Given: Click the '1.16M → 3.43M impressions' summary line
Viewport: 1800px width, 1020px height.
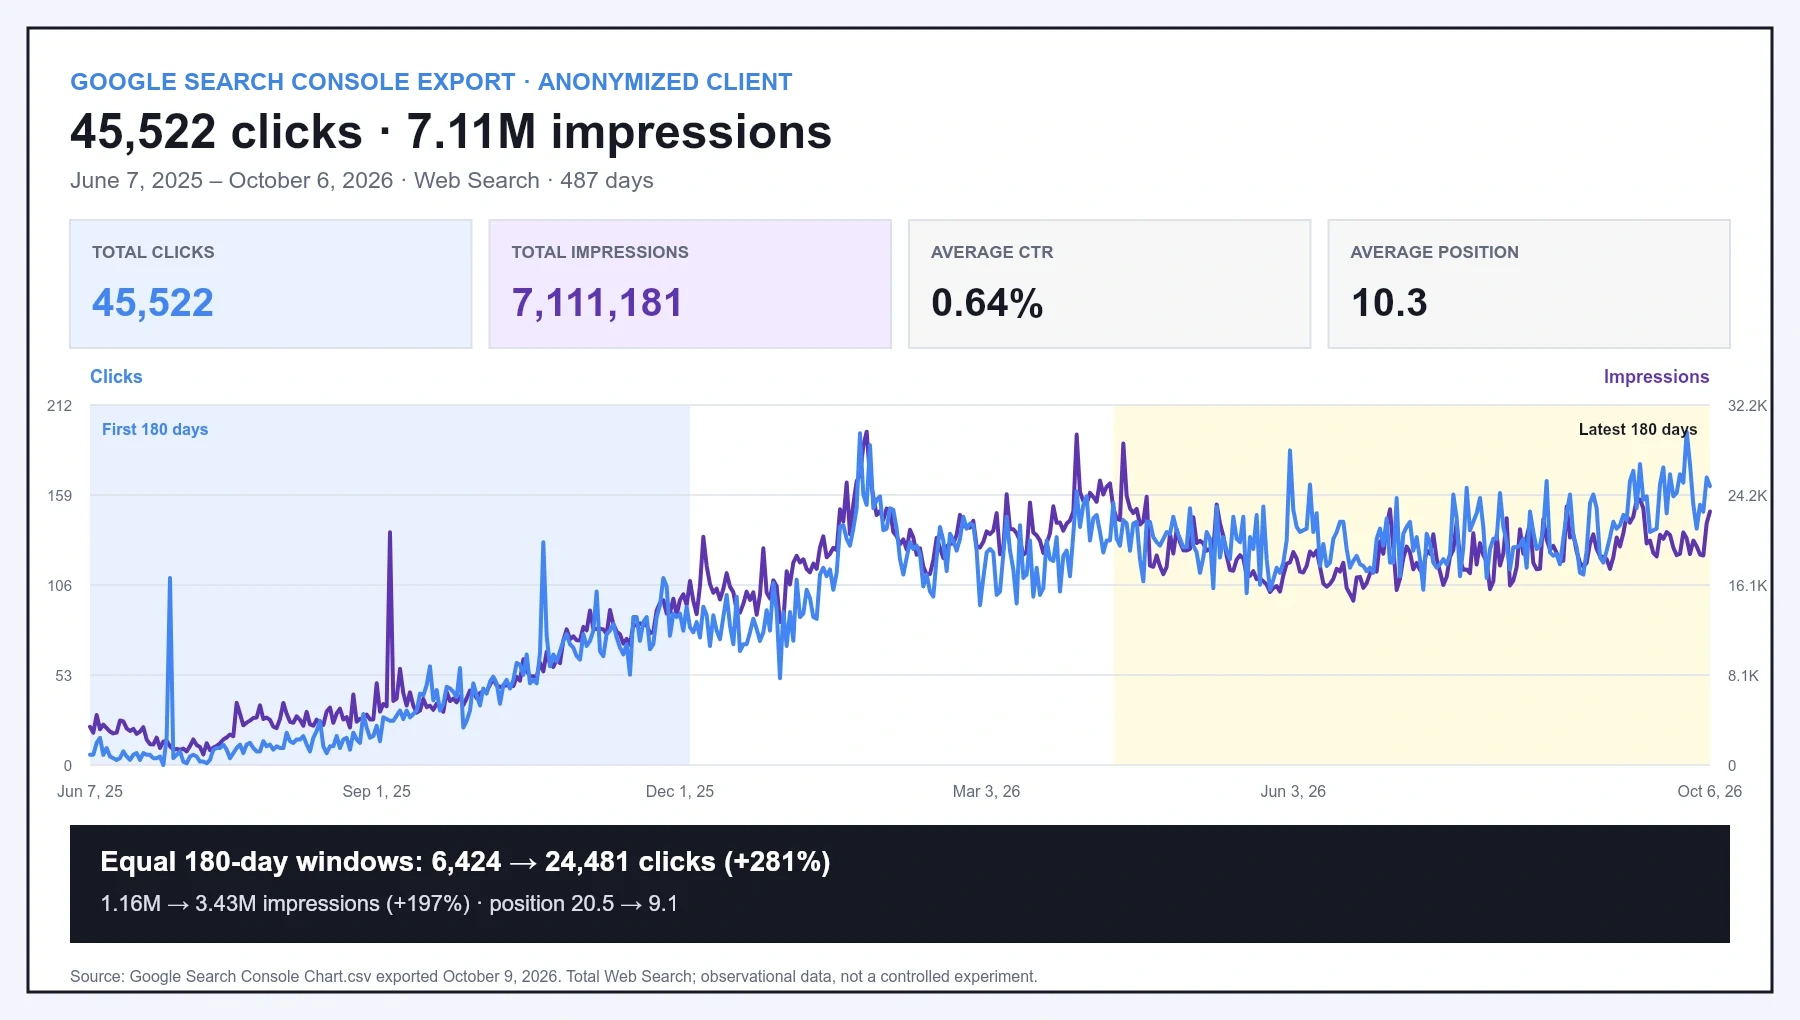Looking at the screenshot, I should coord(389,904).
